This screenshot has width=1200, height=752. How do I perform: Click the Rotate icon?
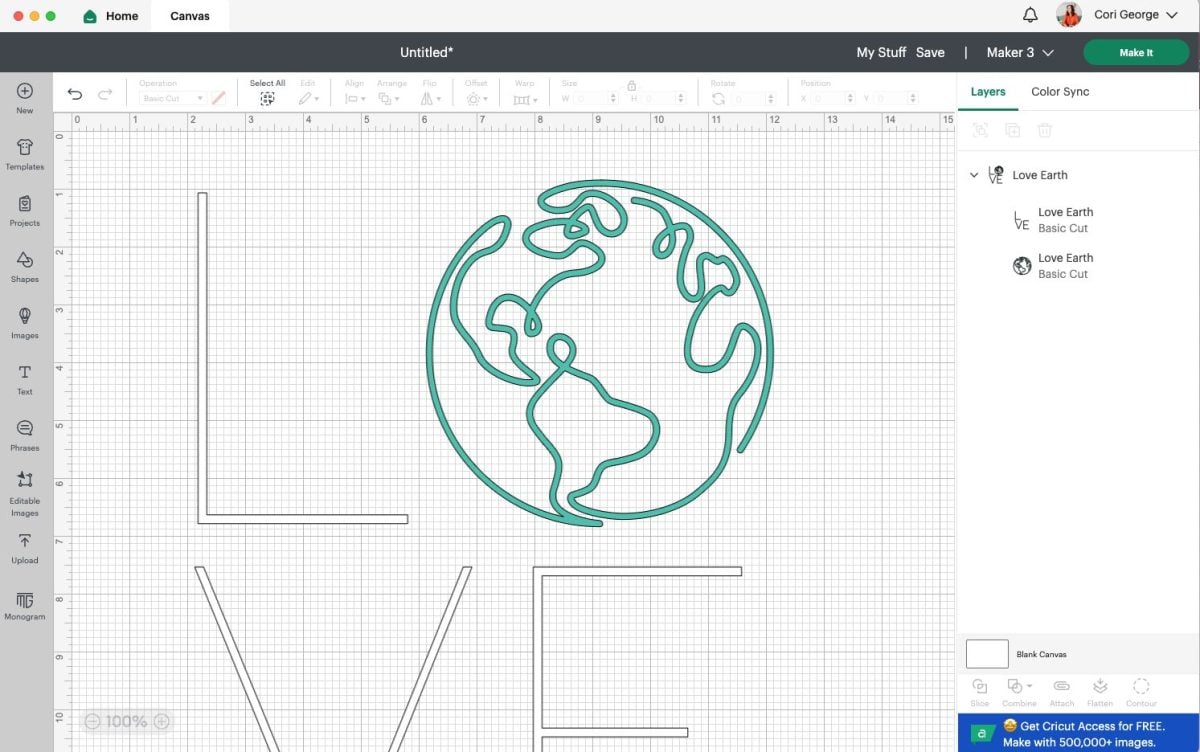719,99
